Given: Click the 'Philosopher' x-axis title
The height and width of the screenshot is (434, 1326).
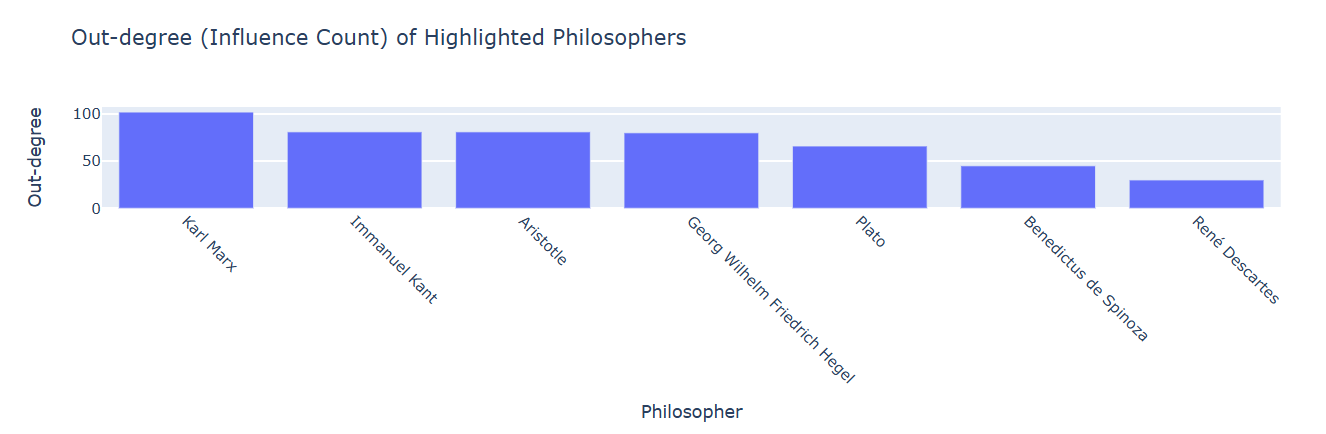Looking at the screenshot, I should pos(692,412).
